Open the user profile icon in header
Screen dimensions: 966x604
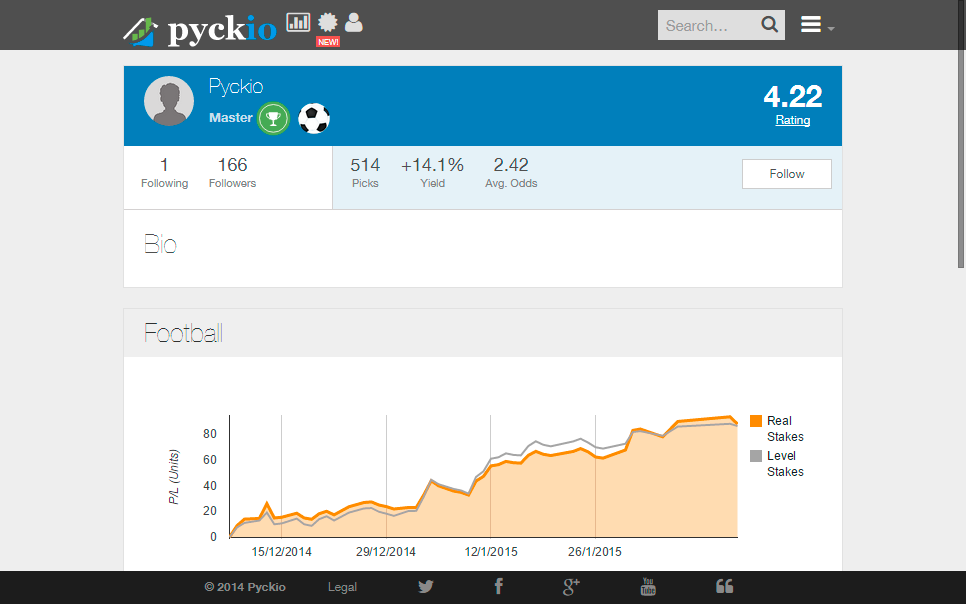(x=354, y=22)
